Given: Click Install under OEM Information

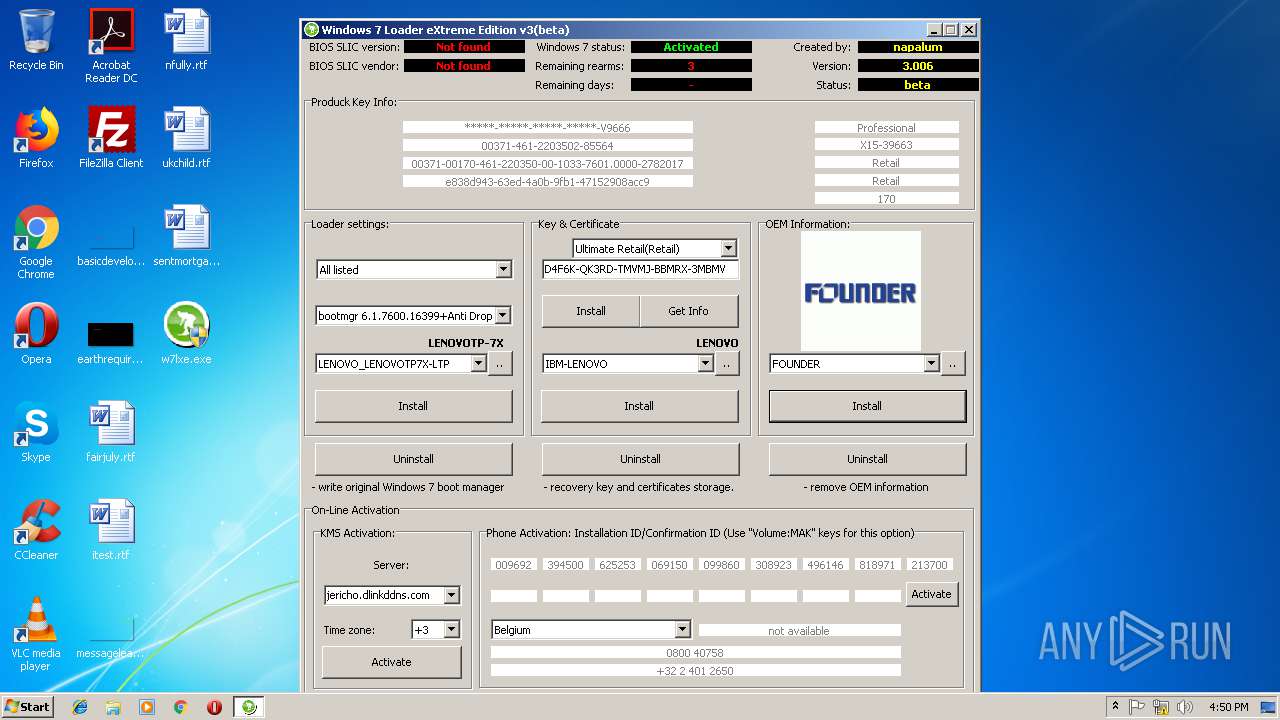Looking at the screenshot, I should click(867, 406).
